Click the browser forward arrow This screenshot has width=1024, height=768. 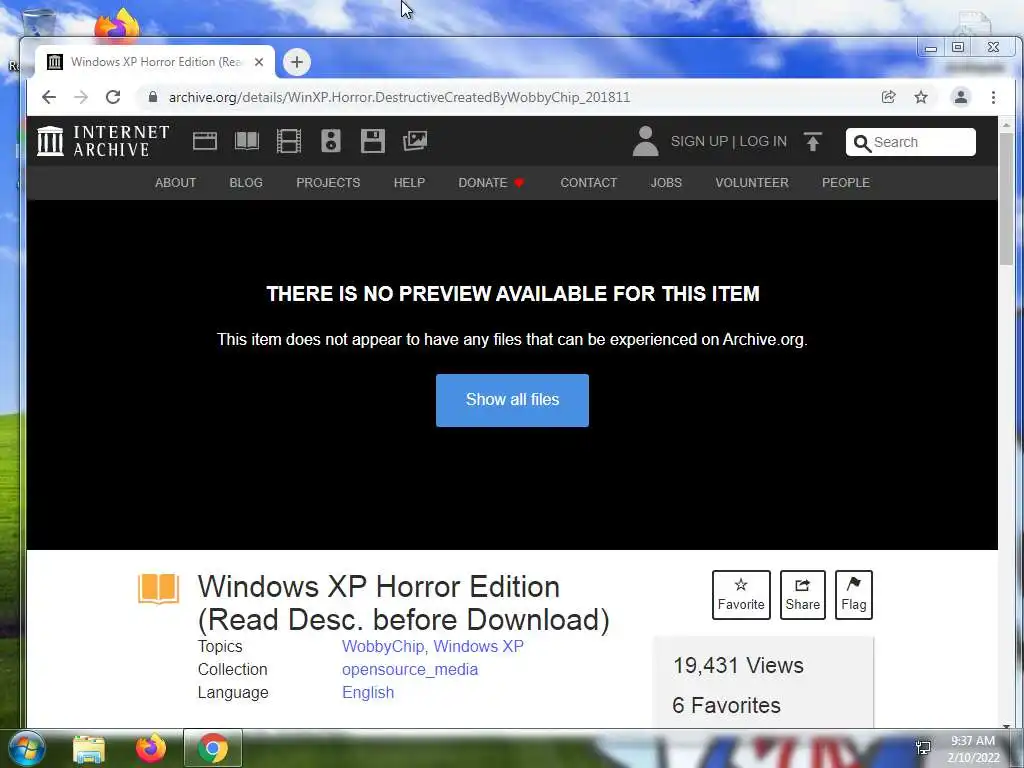(x=81, y=97)
